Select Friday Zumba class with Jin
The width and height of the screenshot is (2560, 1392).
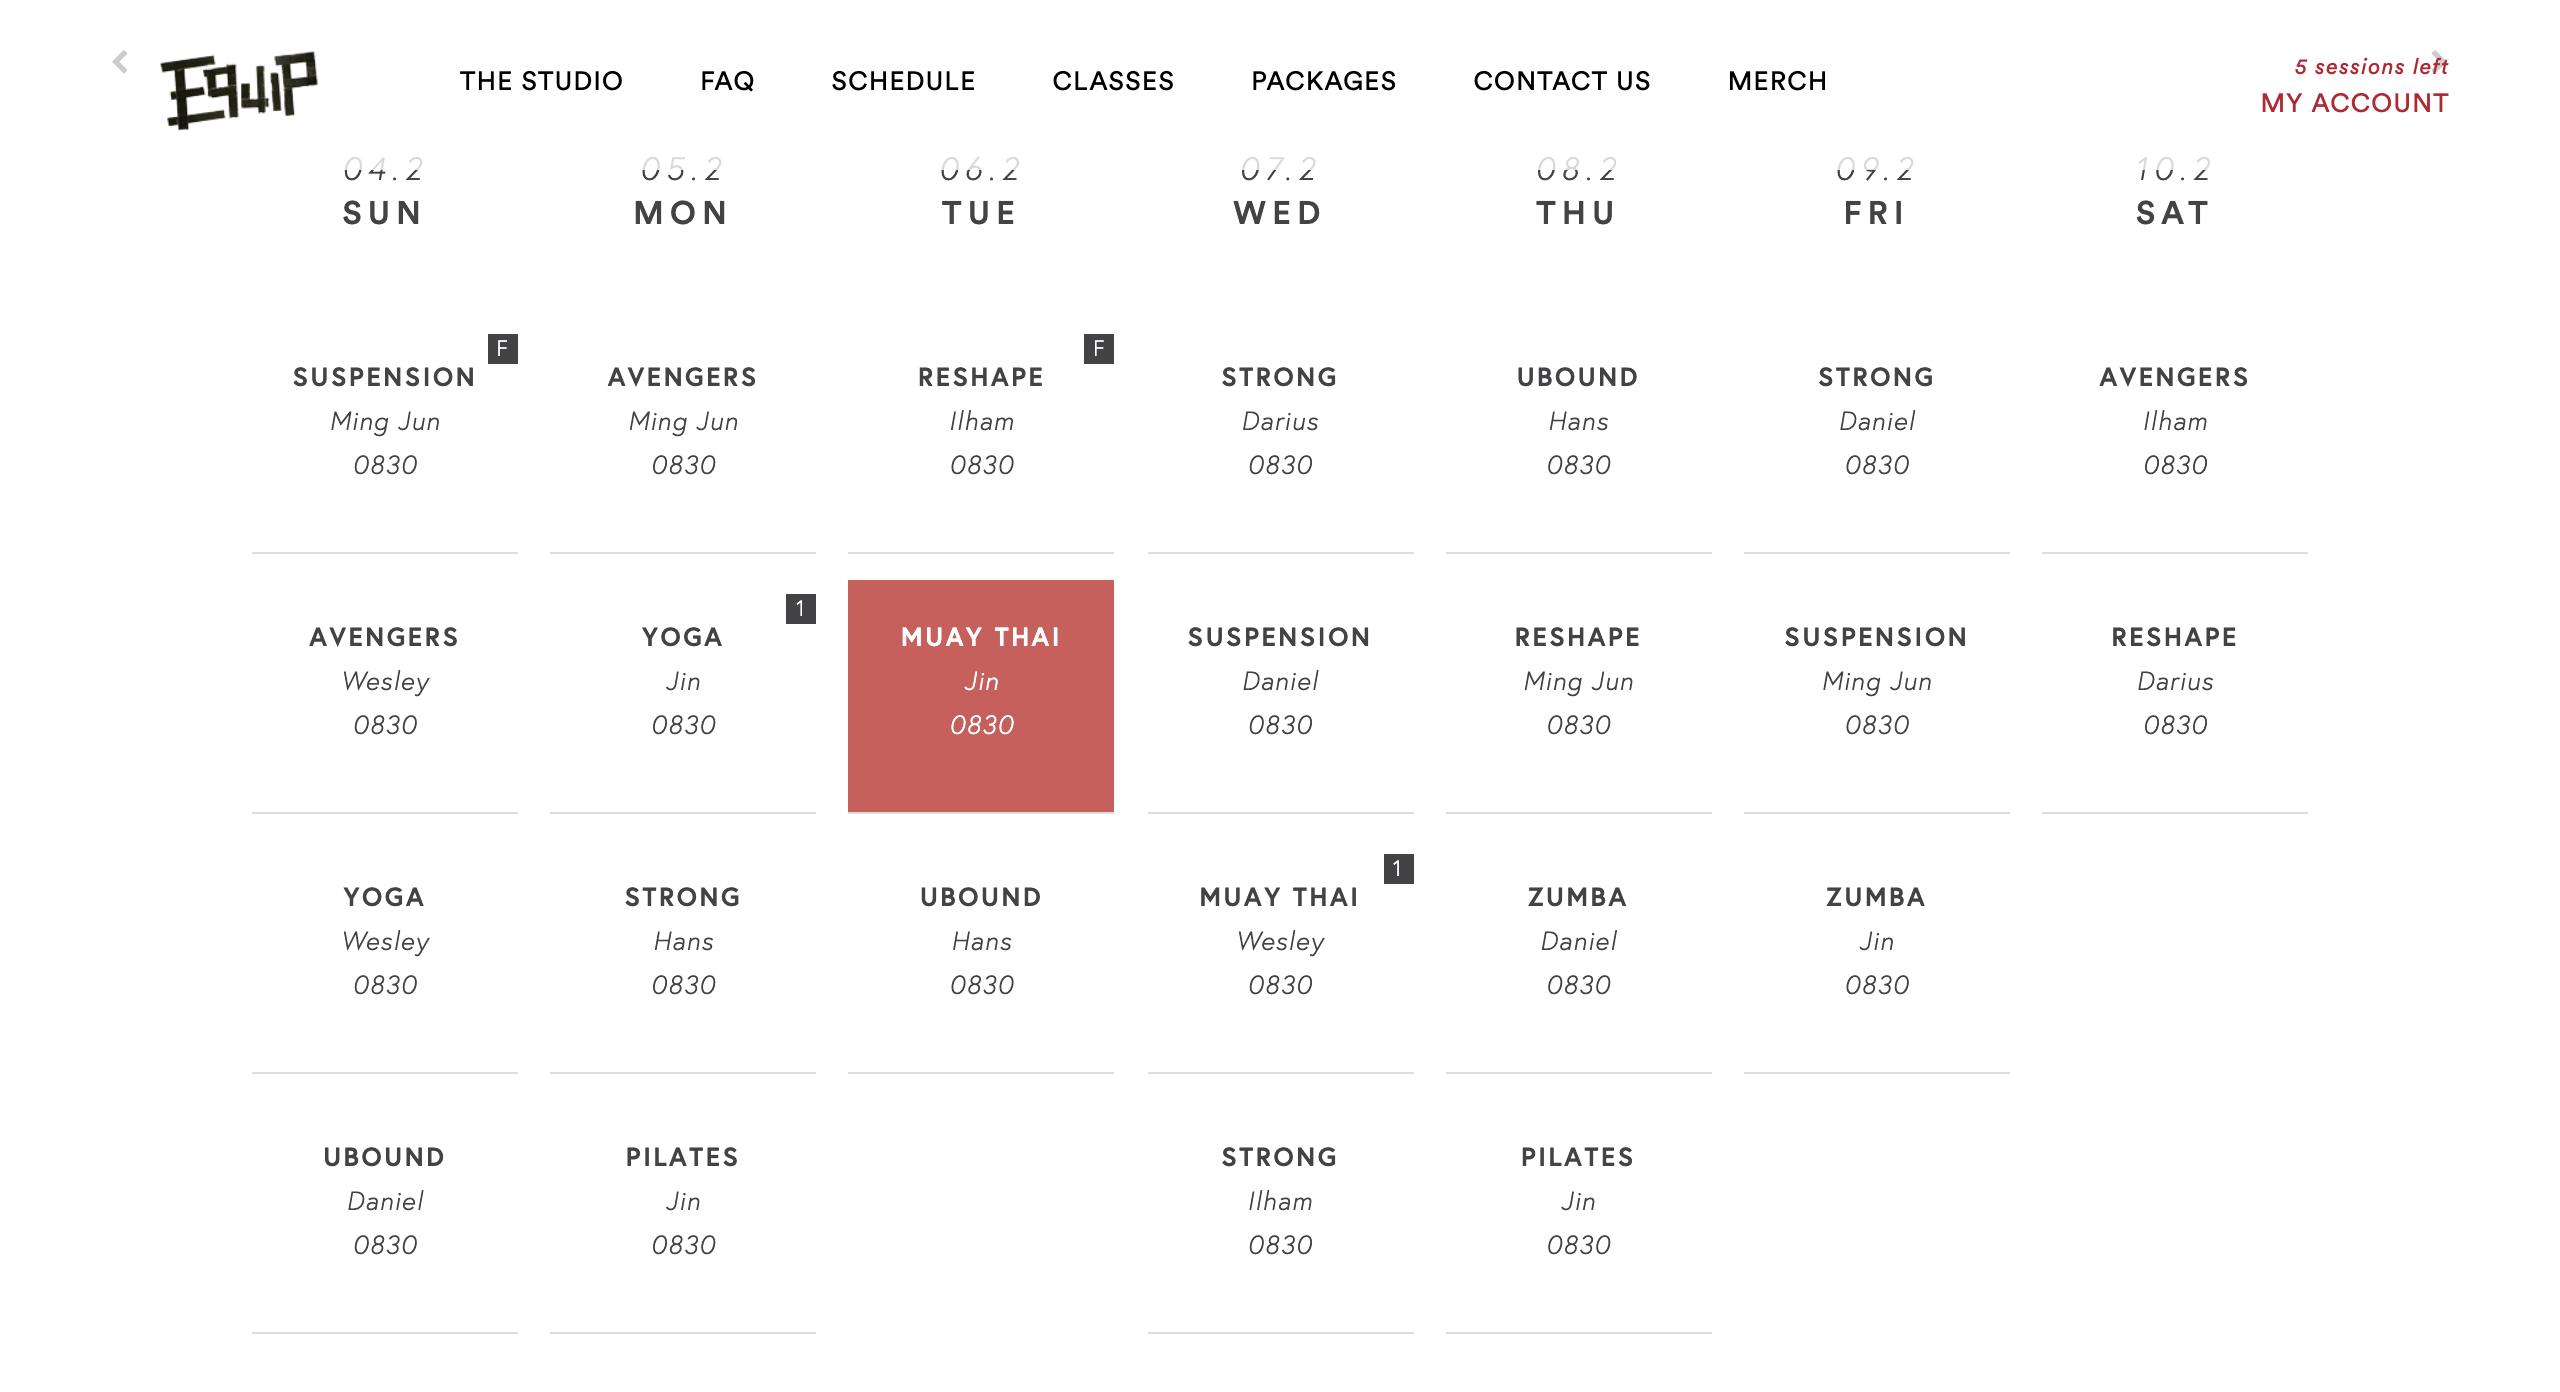point(1876,940)
